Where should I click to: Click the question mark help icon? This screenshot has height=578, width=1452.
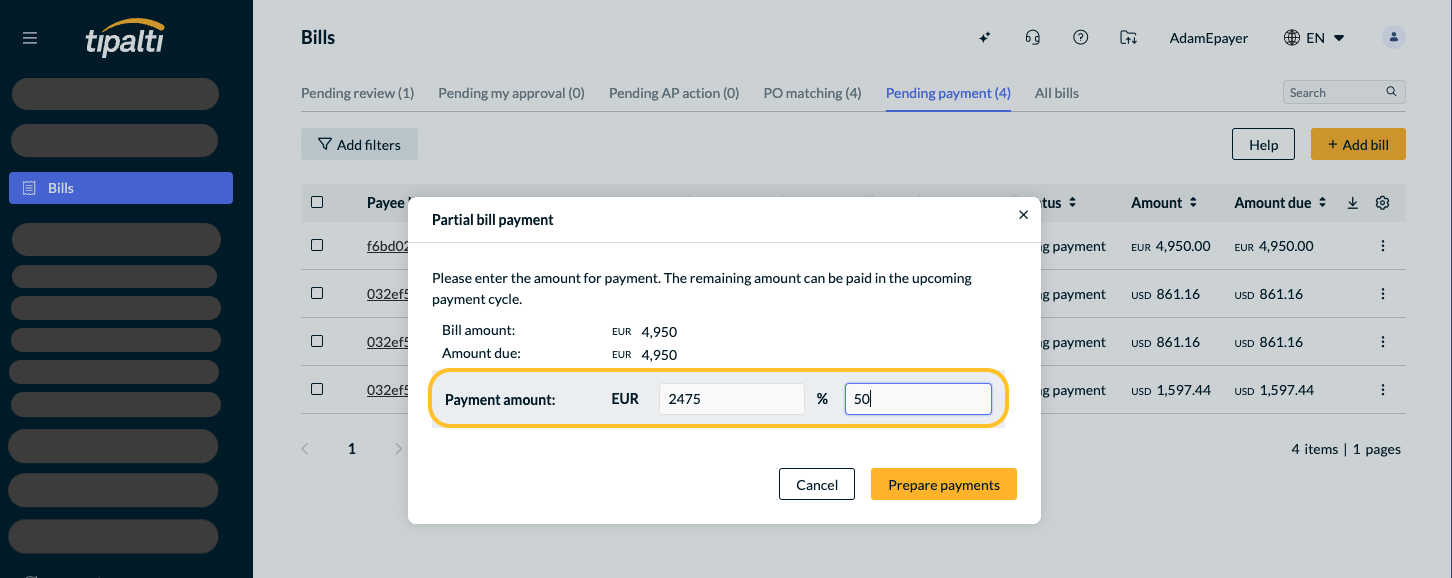coord(1080,38)
